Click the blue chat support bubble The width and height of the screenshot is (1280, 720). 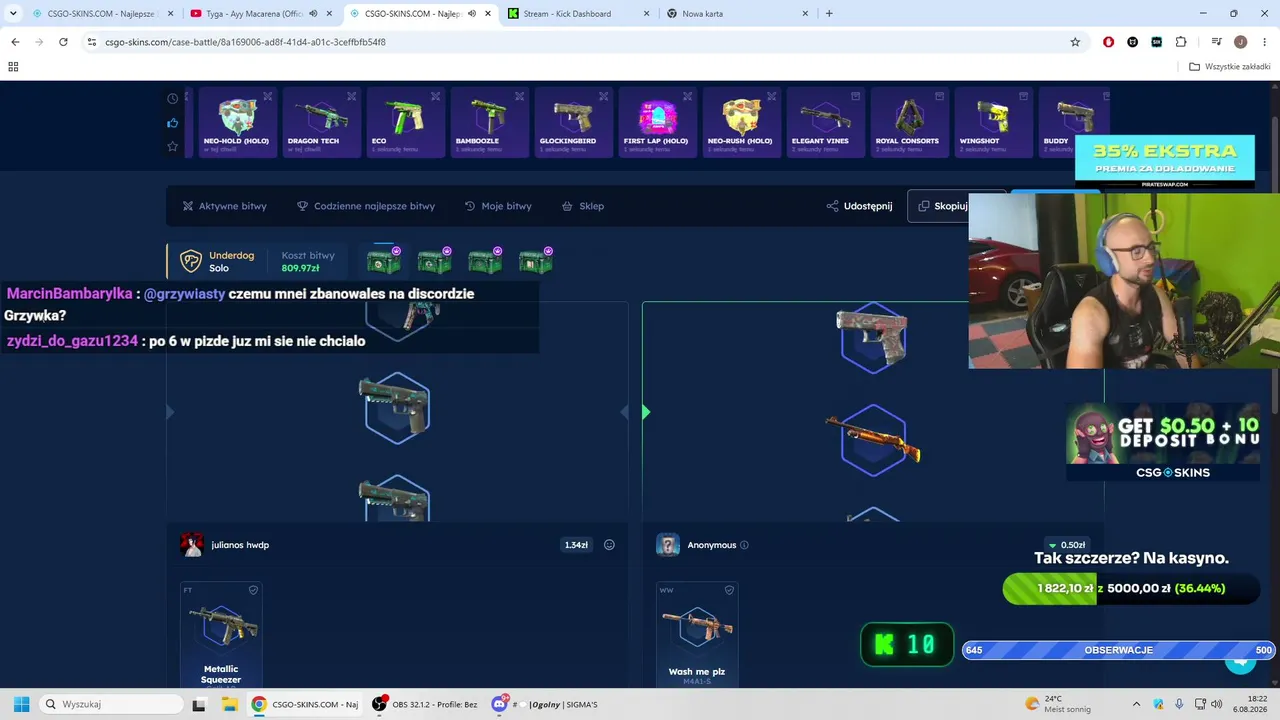(1241, 661)
